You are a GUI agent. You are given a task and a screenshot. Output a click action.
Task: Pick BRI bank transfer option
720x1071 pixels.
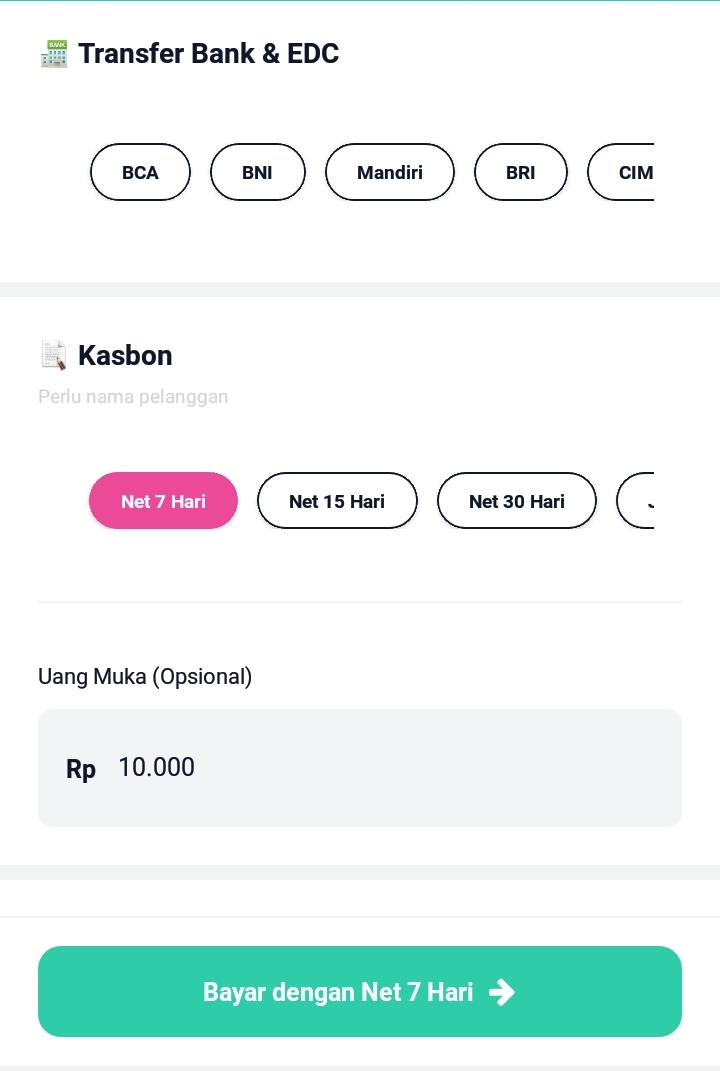[x=520, y=172]
